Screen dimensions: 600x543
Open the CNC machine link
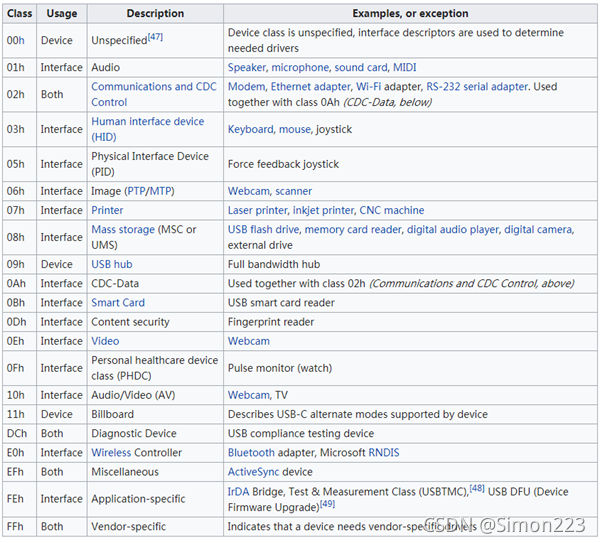[388, 210]
